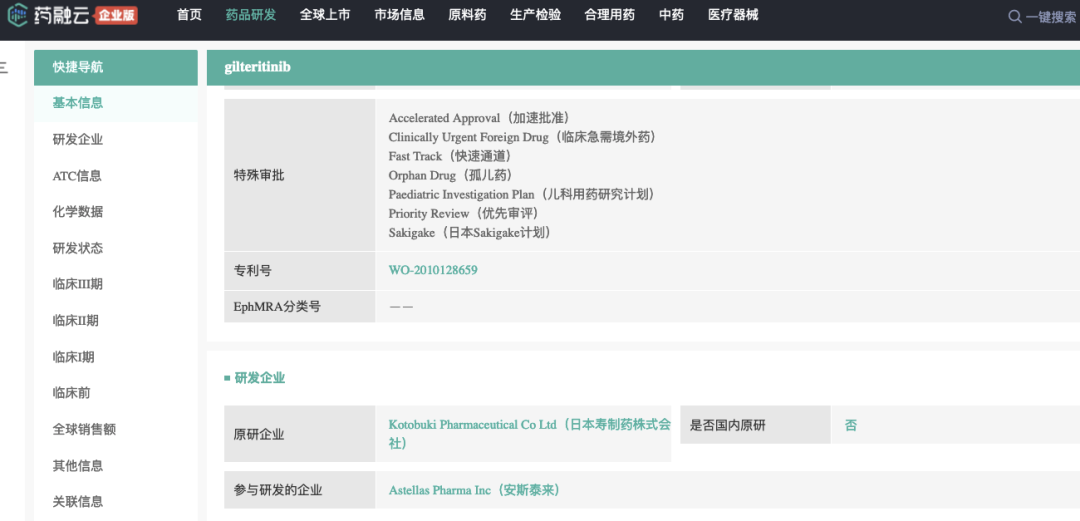Click the 专利号 label cell
The width and height of the screenshot is (1080, 521).
tap(300, 271)
